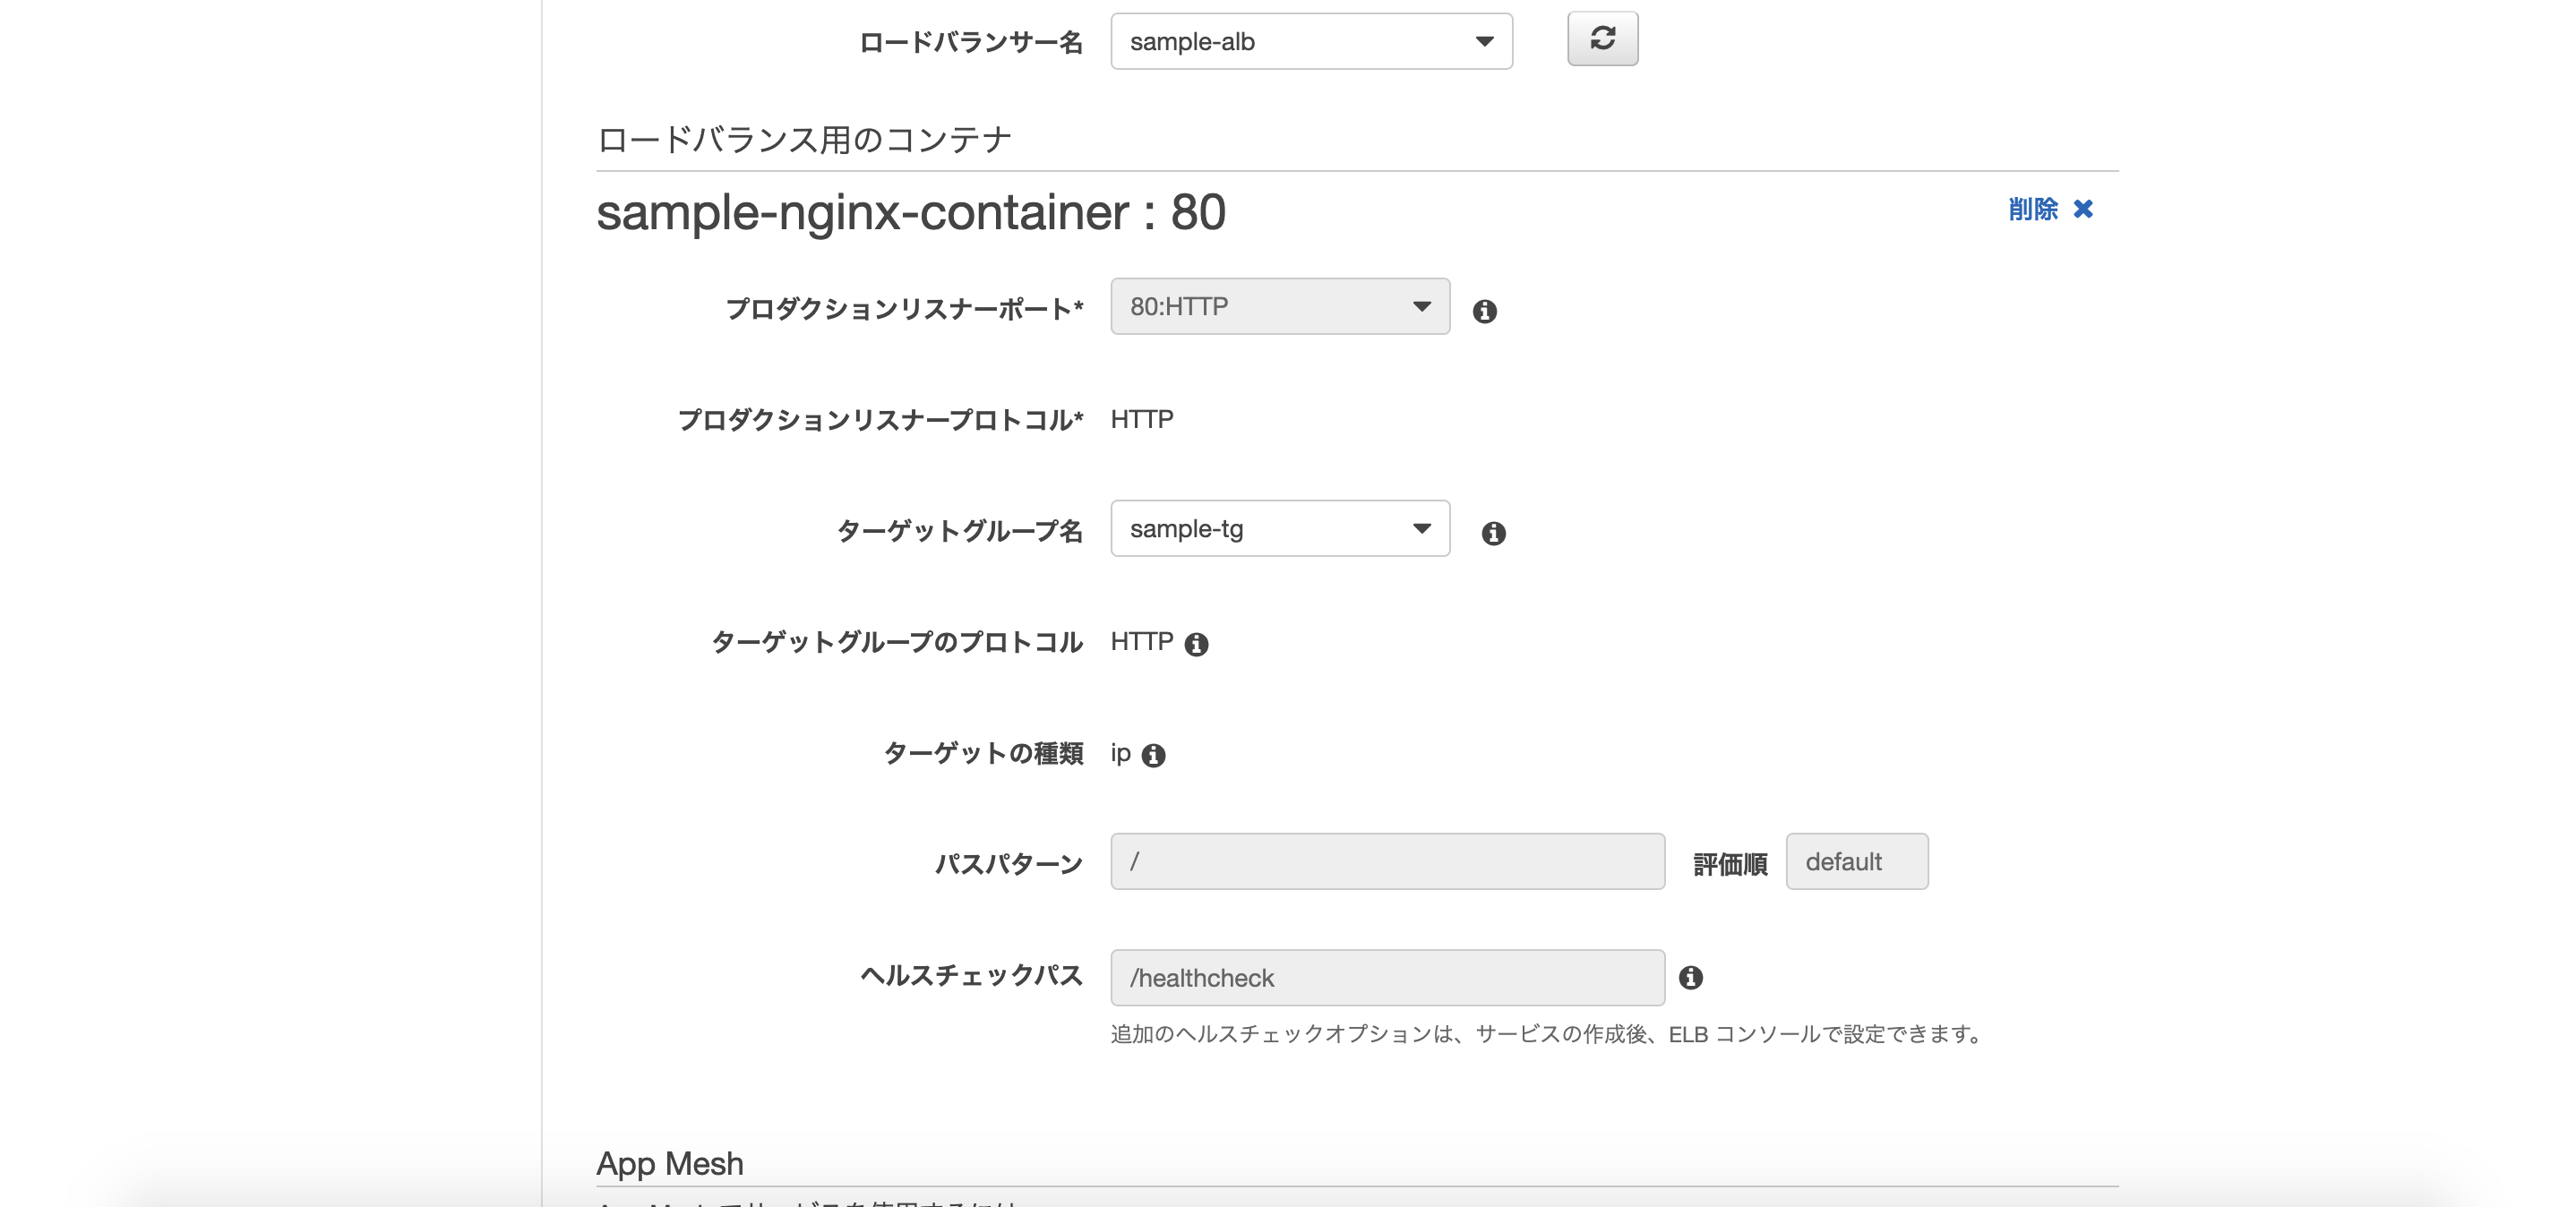Refresh the load balancer name list
This screenshot has height=1207, width=2576.
tap(1602, 39)
